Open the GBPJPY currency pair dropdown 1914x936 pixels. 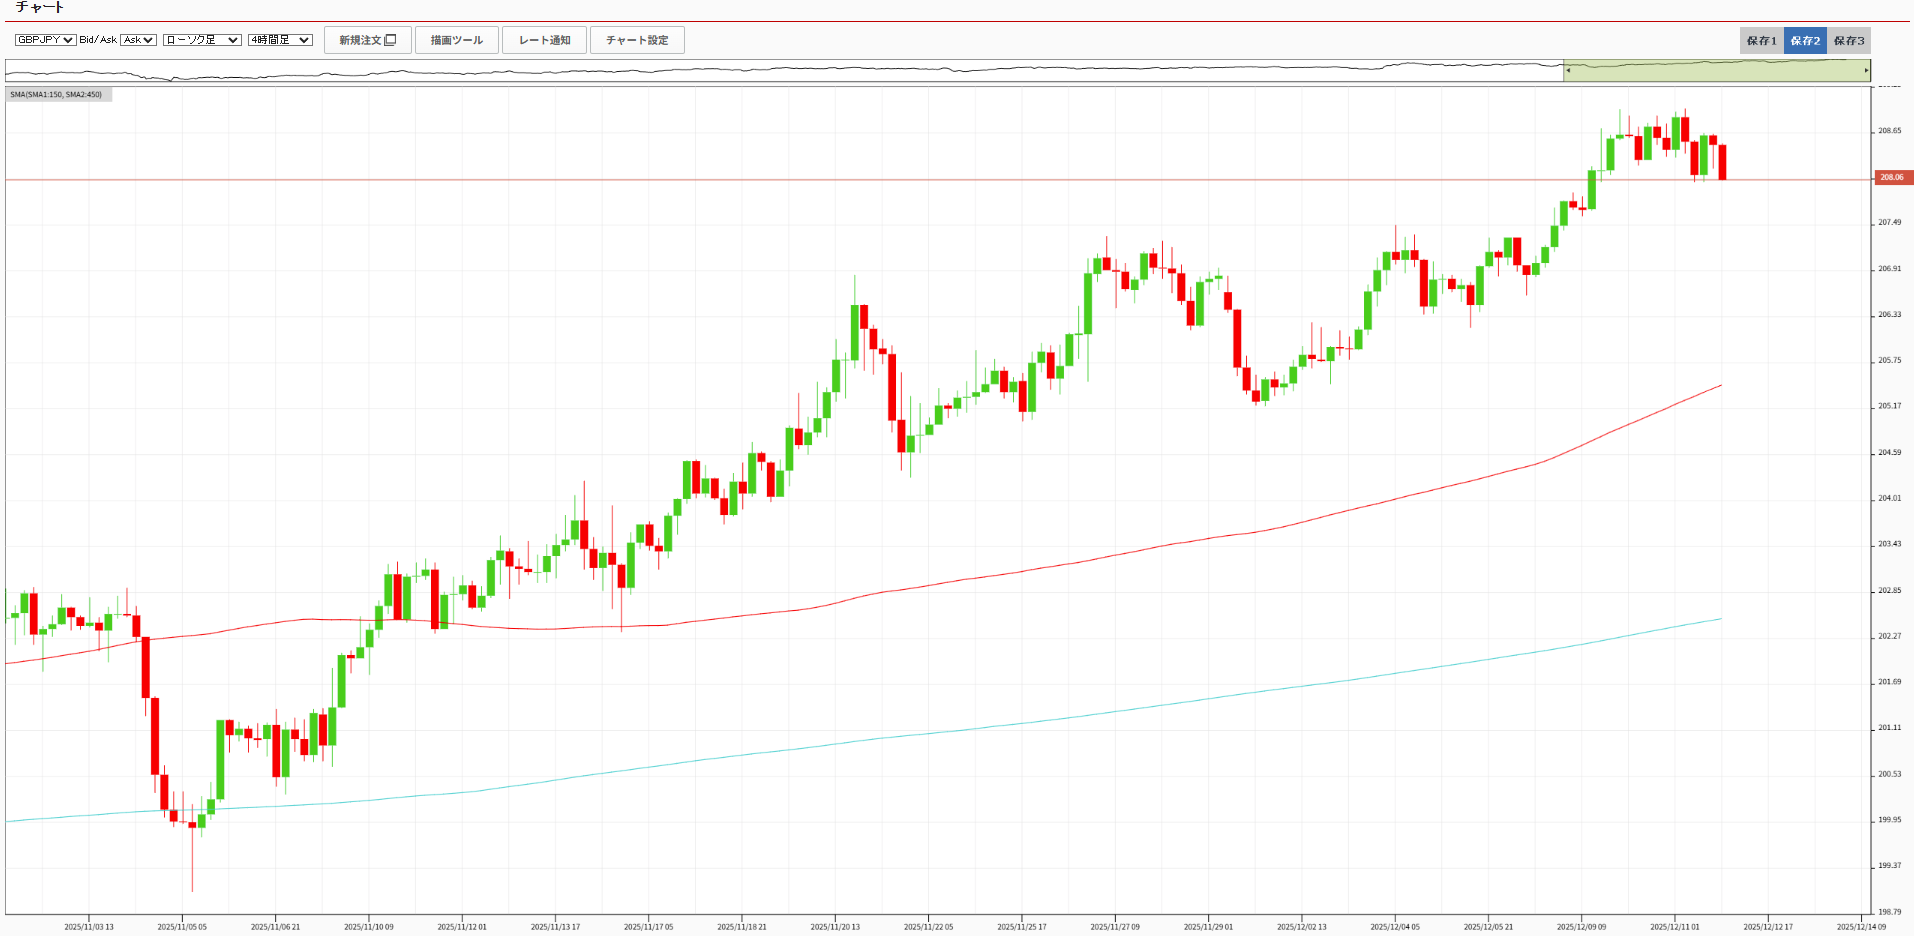click(45, 40)
